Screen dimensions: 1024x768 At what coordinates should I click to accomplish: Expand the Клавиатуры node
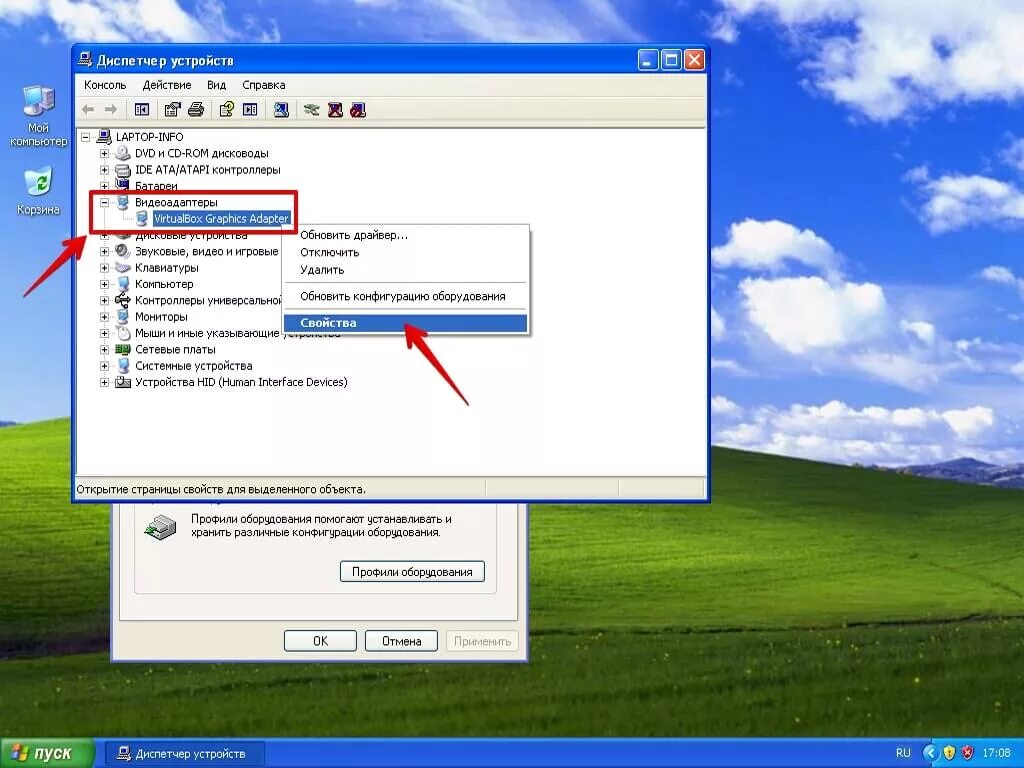(x=104, y=268)
